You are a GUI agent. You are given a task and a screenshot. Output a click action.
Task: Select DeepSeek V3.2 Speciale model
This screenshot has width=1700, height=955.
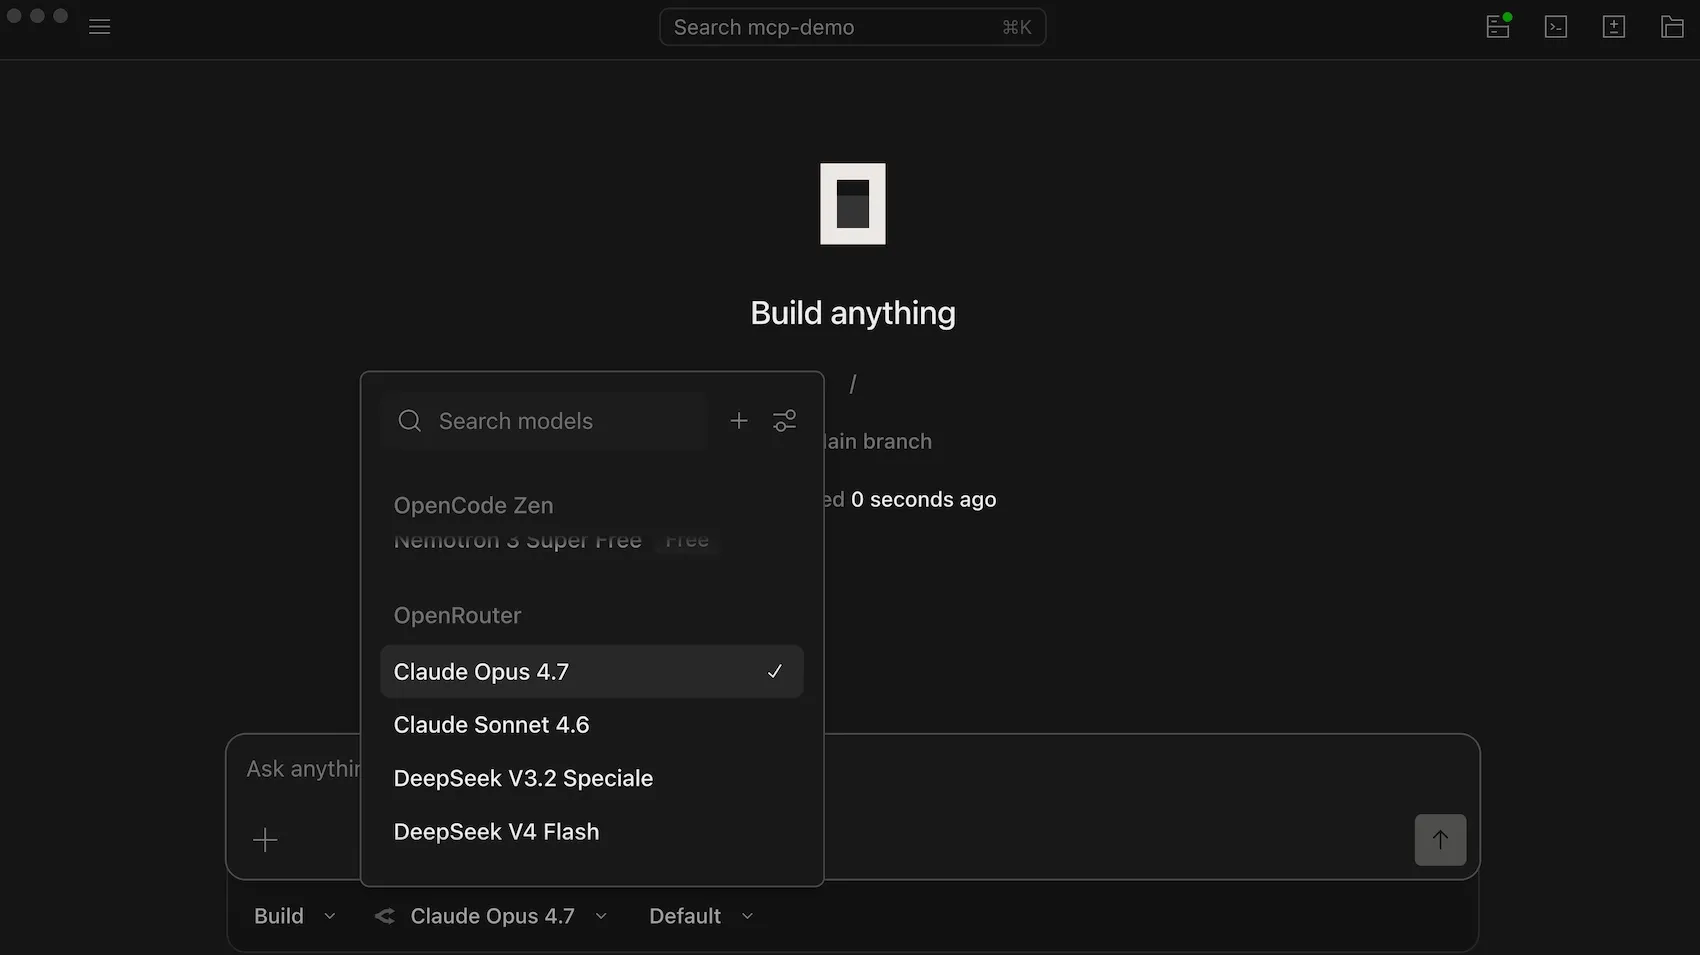(x=592, y=778)
